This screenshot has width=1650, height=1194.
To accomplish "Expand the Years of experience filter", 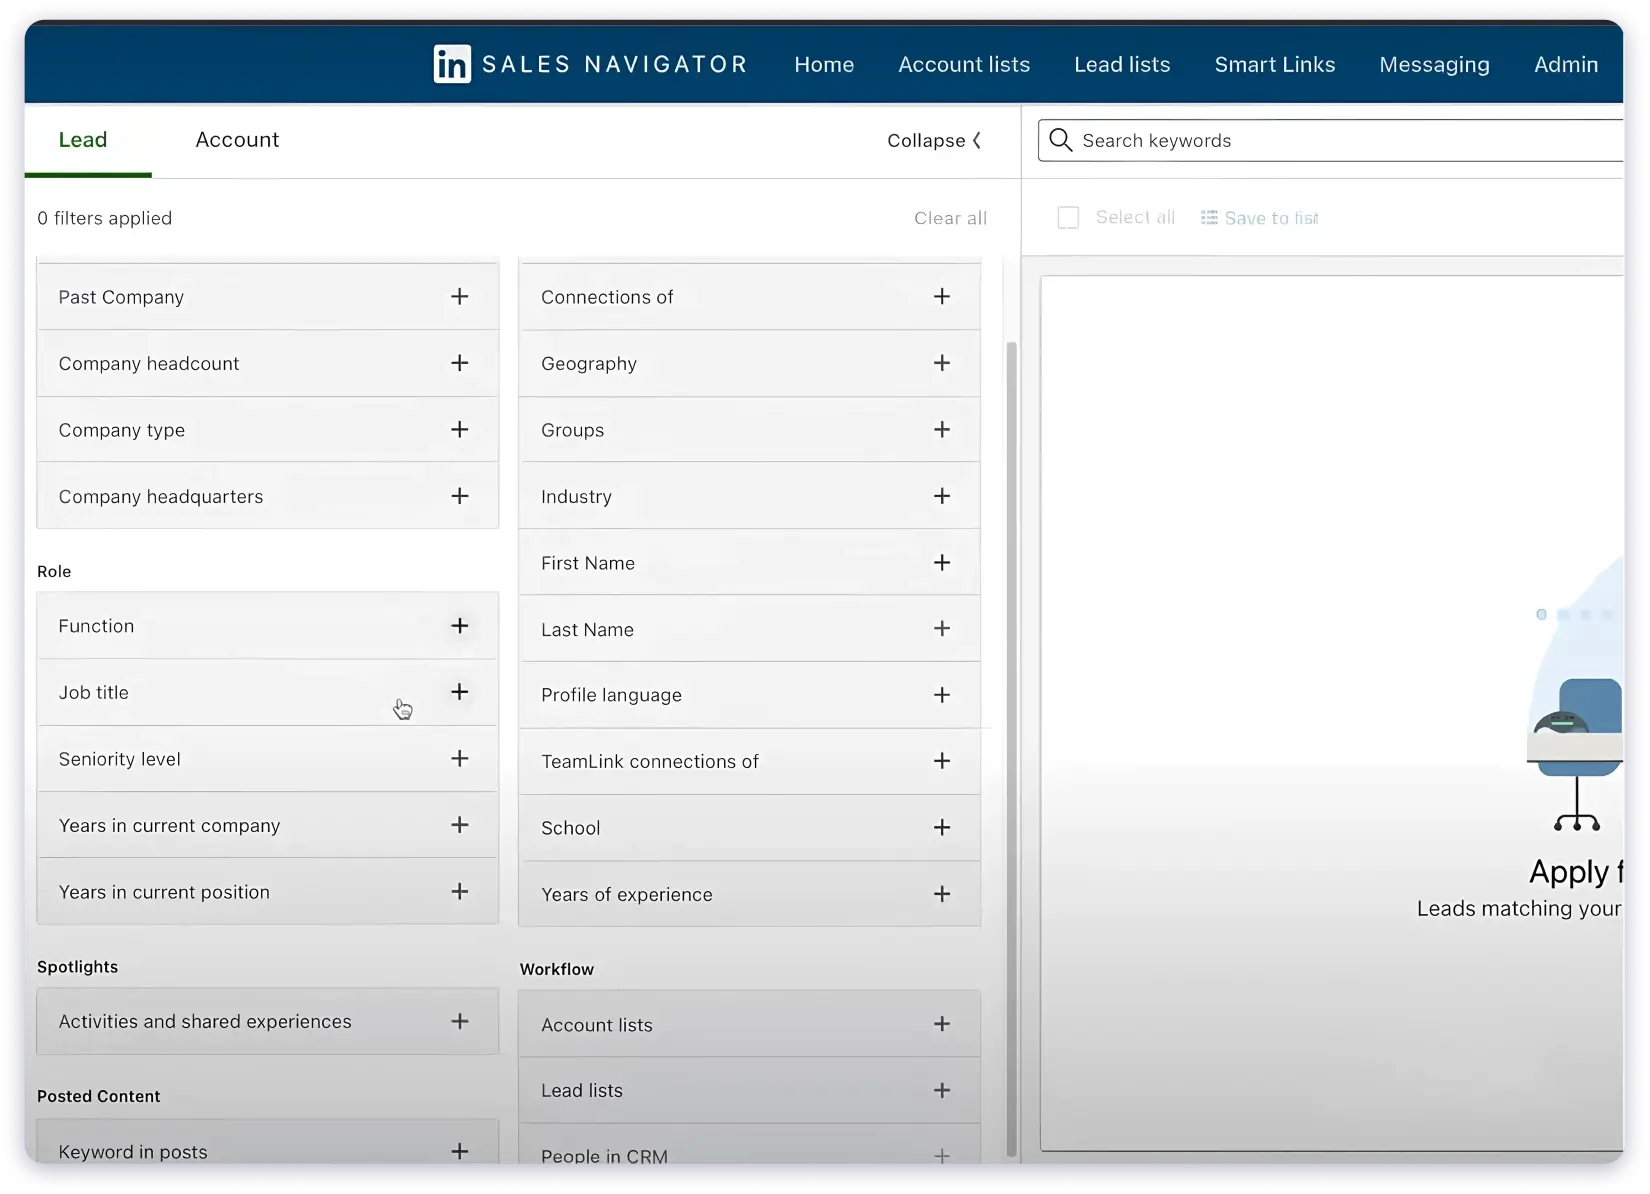I will tap(941, 894).
